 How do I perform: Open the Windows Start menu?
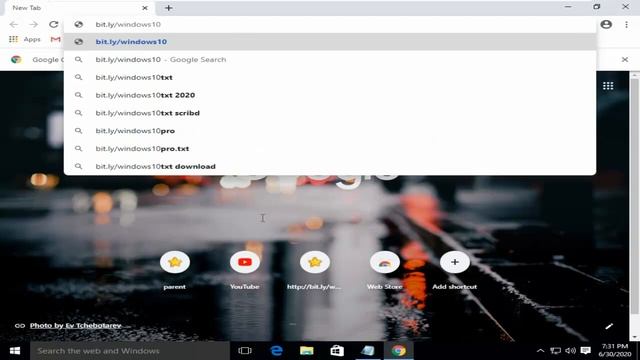coord(15,351)
